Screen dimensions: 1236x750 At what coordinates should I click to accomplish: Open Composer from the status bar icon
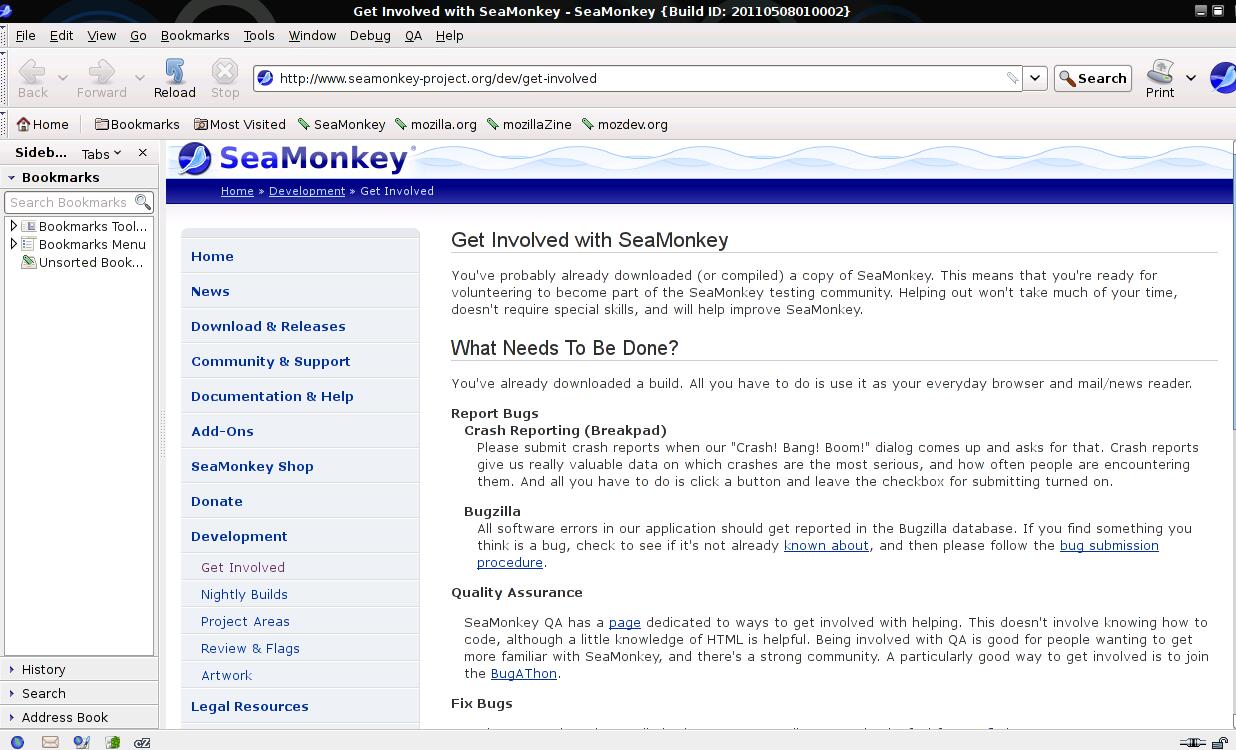82,742
